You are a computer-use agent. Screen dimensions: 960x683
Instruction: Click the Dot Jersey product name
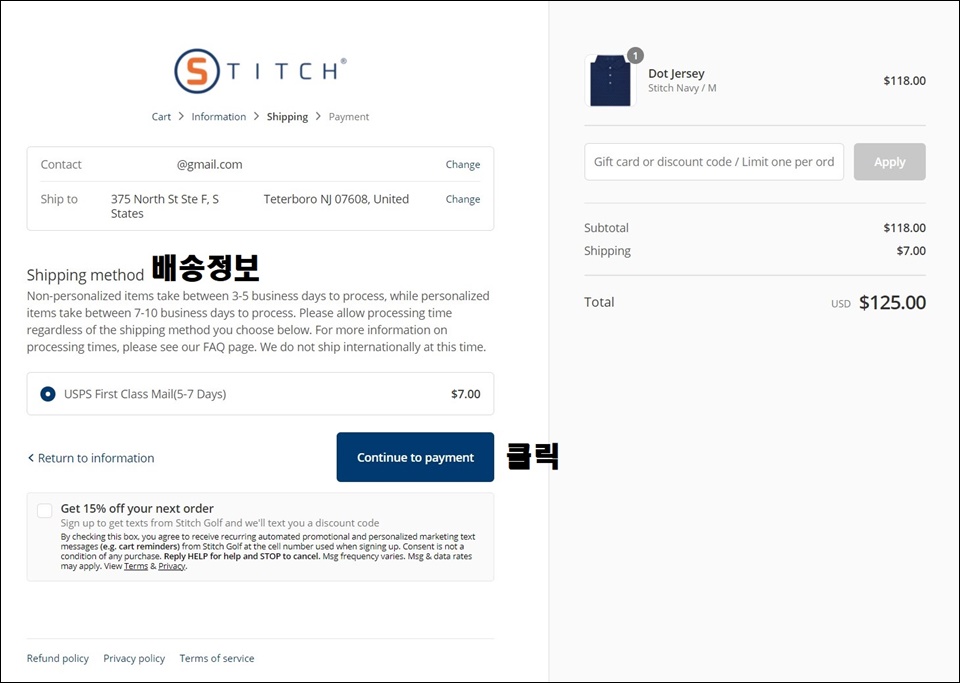coord(677,73)
